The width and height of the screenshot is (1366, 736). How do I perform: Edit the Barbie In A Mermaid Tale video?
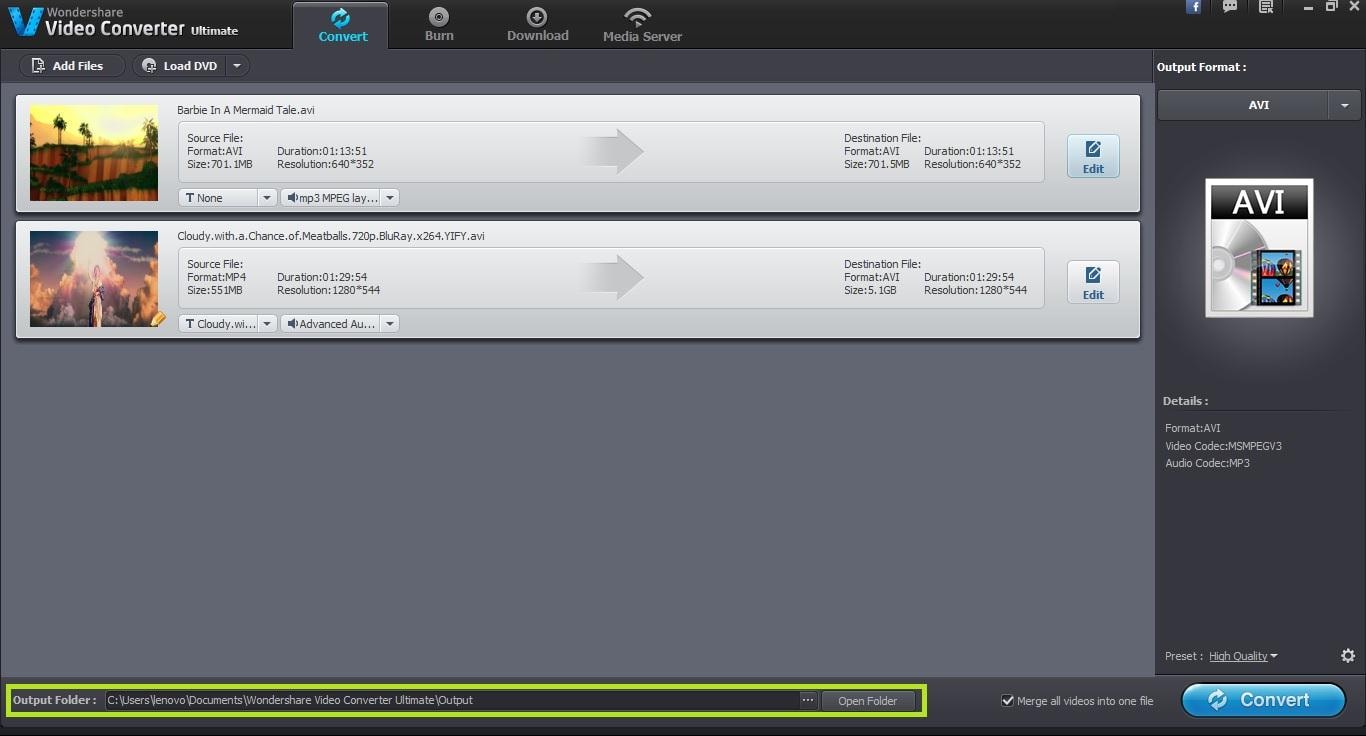[1093, 156]
